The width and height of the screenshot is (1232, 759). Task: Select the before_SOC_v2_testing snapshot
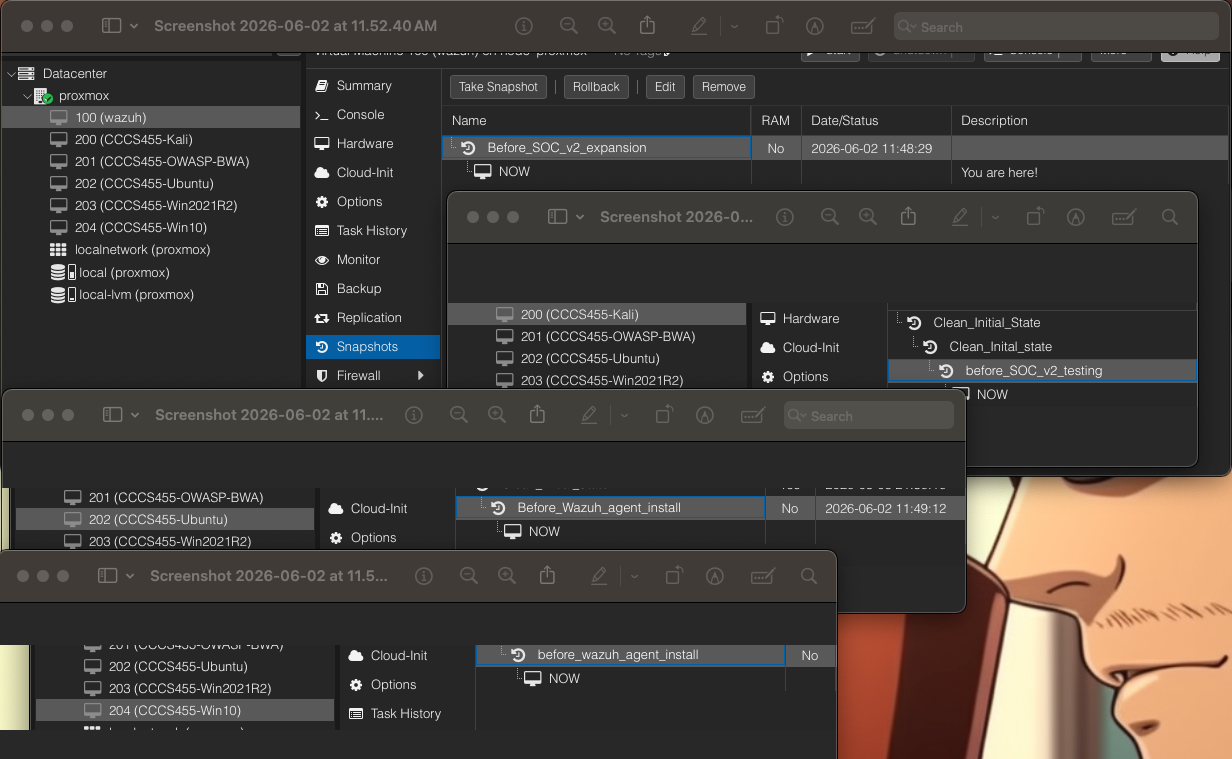1042,371
